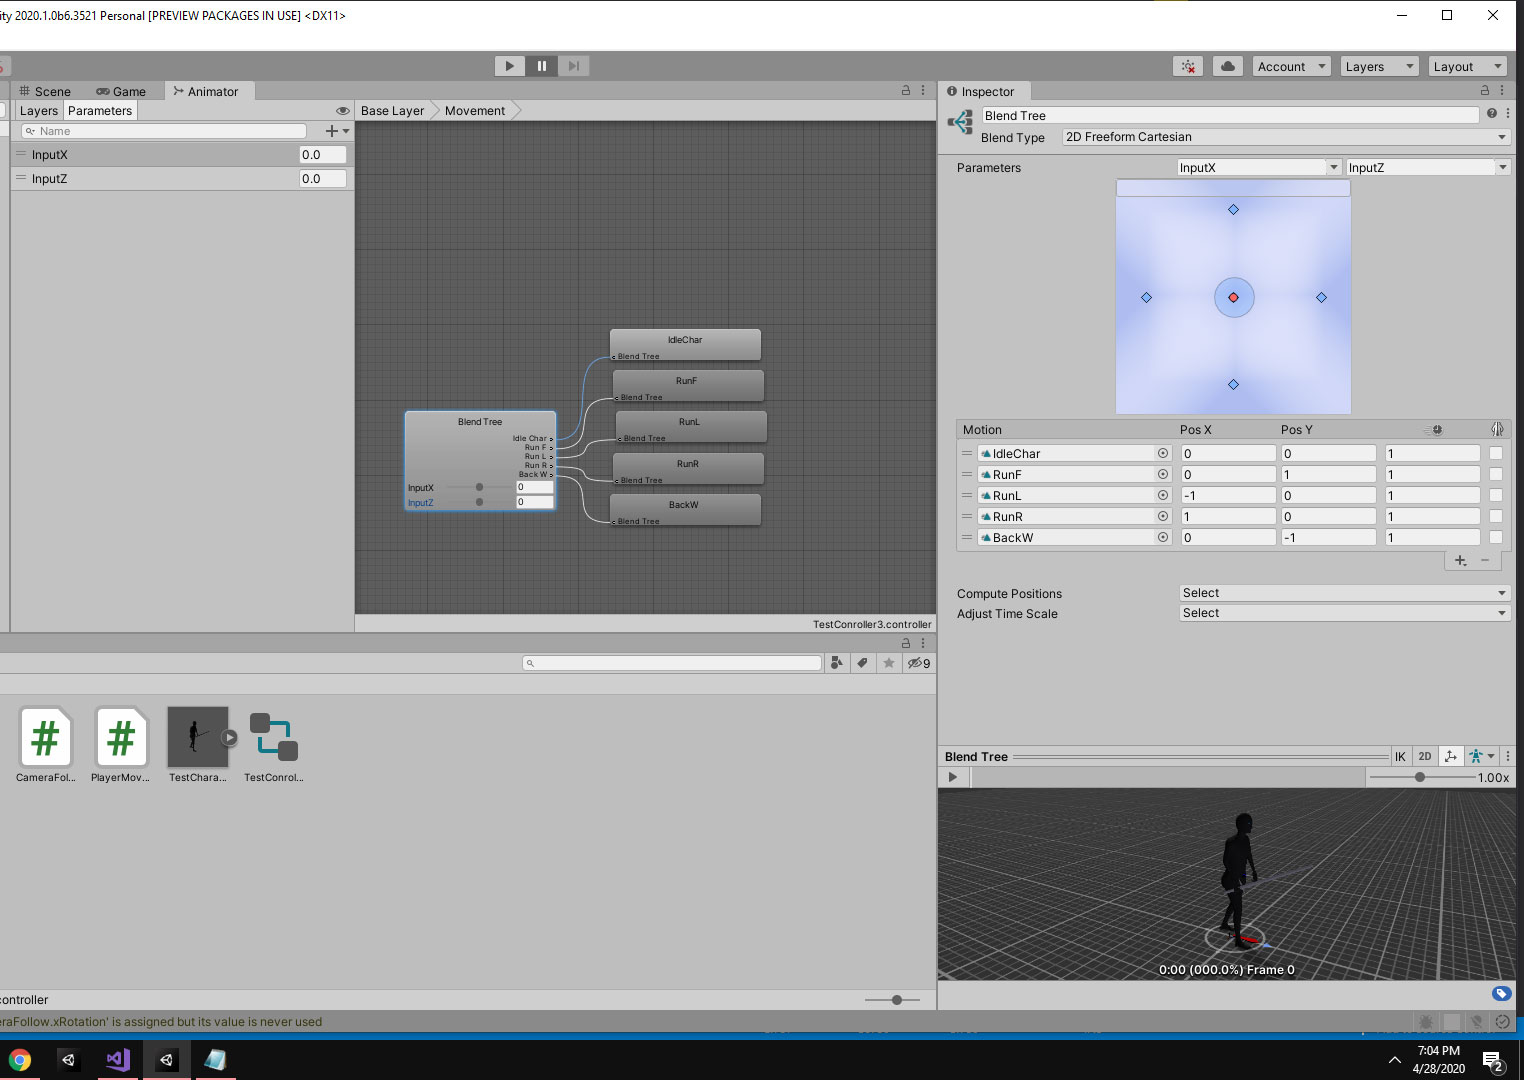
Task: Select the BackW node in graph
Action: 685,509
